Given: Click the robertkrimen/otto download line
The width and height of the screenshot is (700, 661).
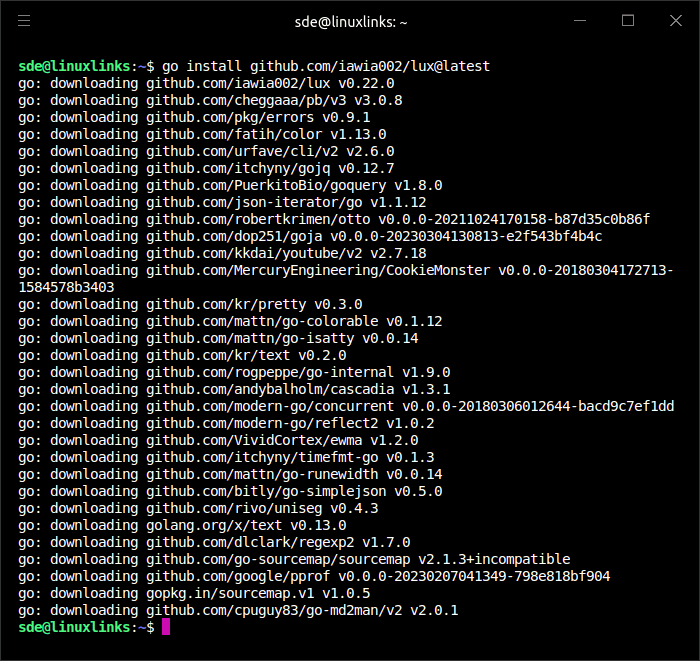Looking at the screenshot, I should point(334,219).
